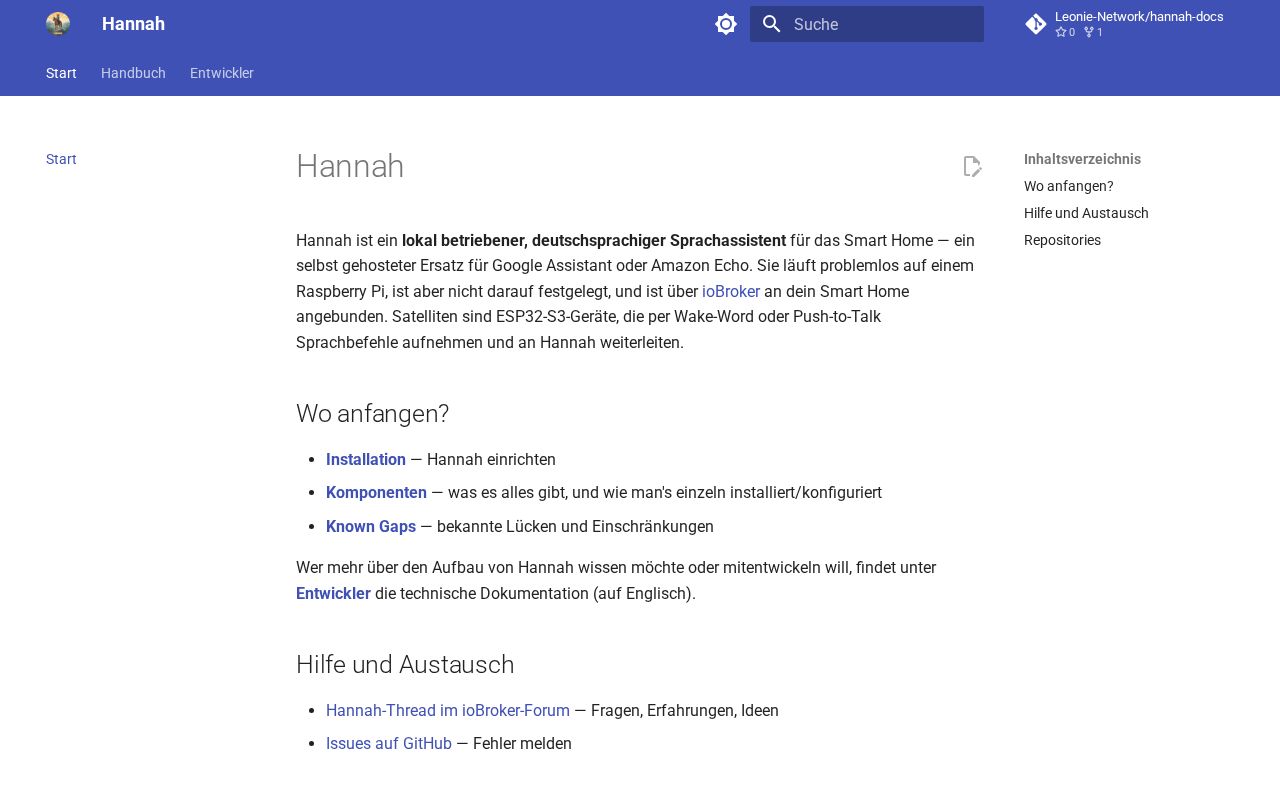Switch to the Handbuch tab
Screen dimensions: 1280x800
(x=133, y=73)
